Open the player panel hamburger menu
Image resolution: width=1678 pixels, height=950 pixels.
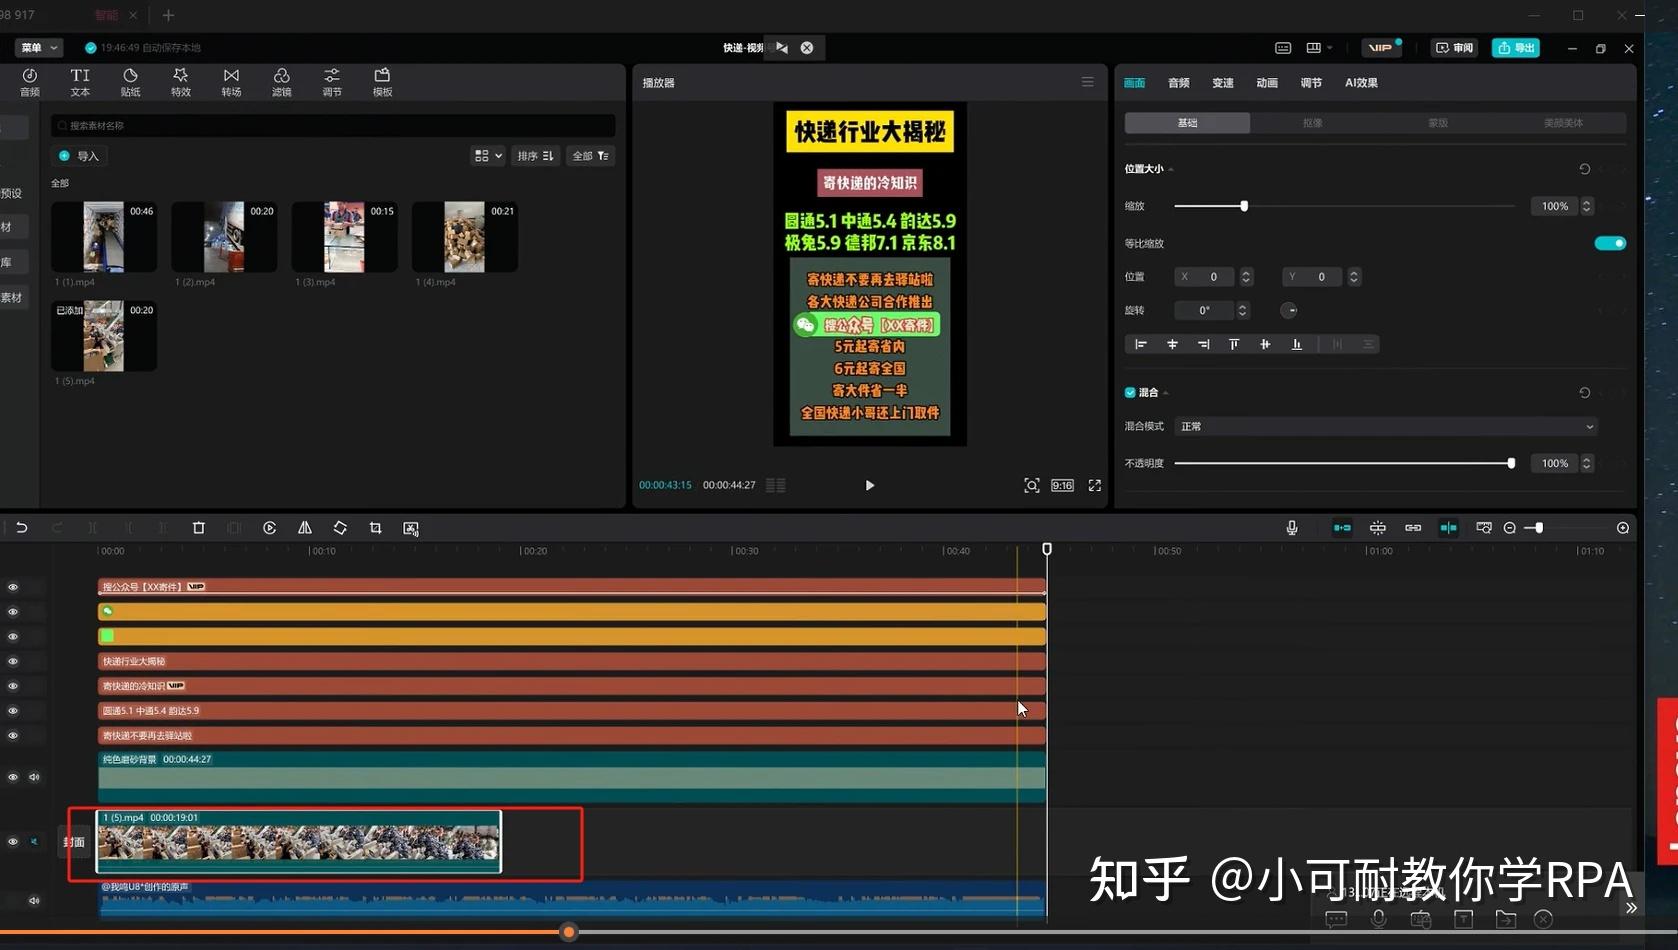(1088, 82)
